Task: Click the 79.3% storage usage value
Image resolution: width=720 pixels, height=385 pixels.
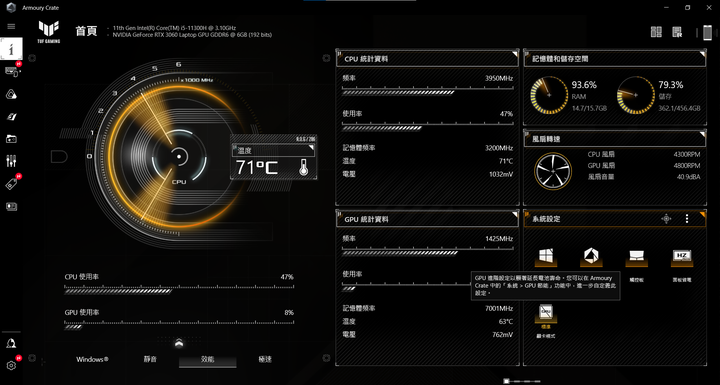Action: tap(671, 85)
